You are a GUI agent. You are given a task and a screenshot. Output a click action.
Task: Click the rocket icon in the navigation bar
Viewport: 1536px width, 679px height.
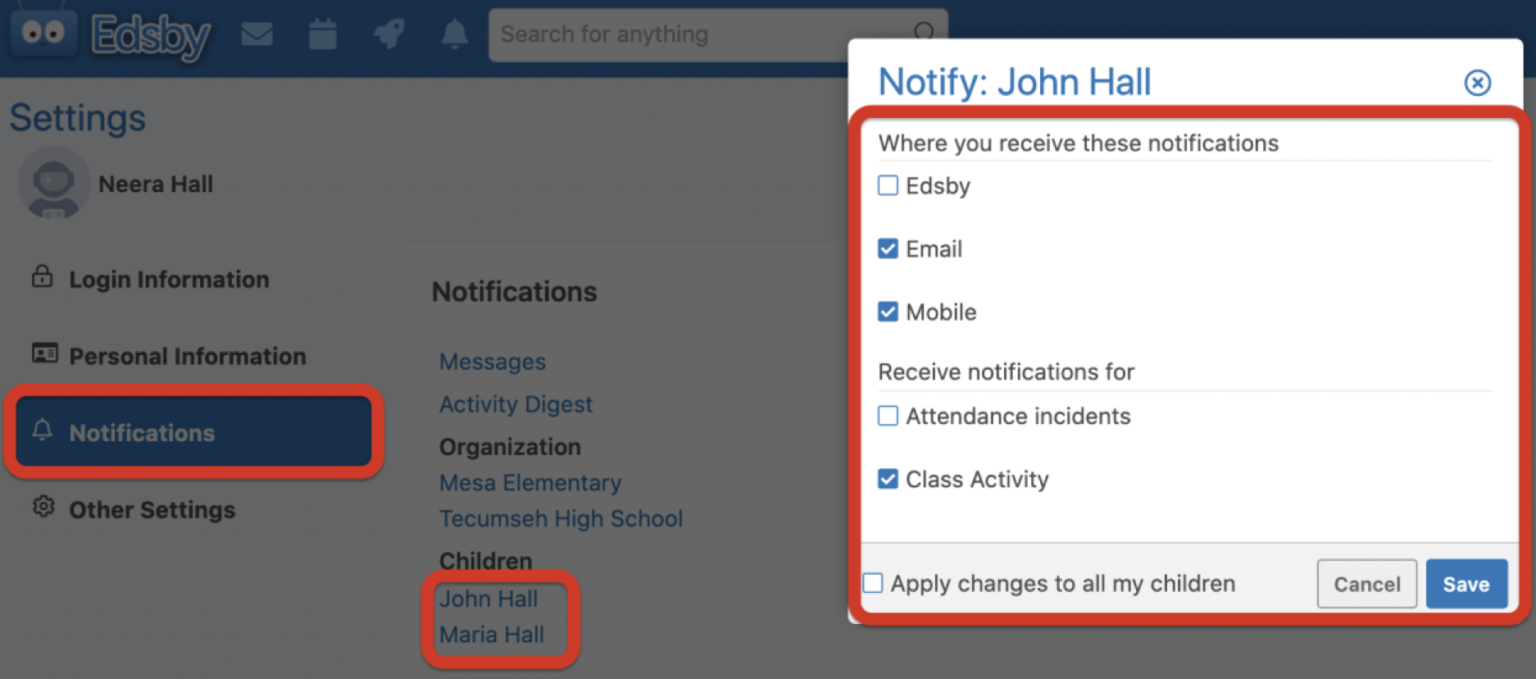pos(388,33)
